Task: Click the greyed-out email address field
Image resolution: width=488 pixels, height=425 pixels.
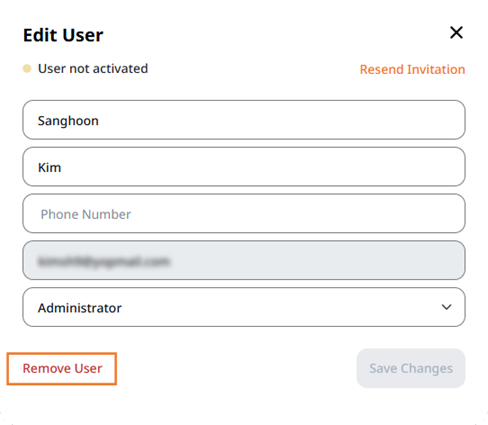Action: click(x=244, y=260)
